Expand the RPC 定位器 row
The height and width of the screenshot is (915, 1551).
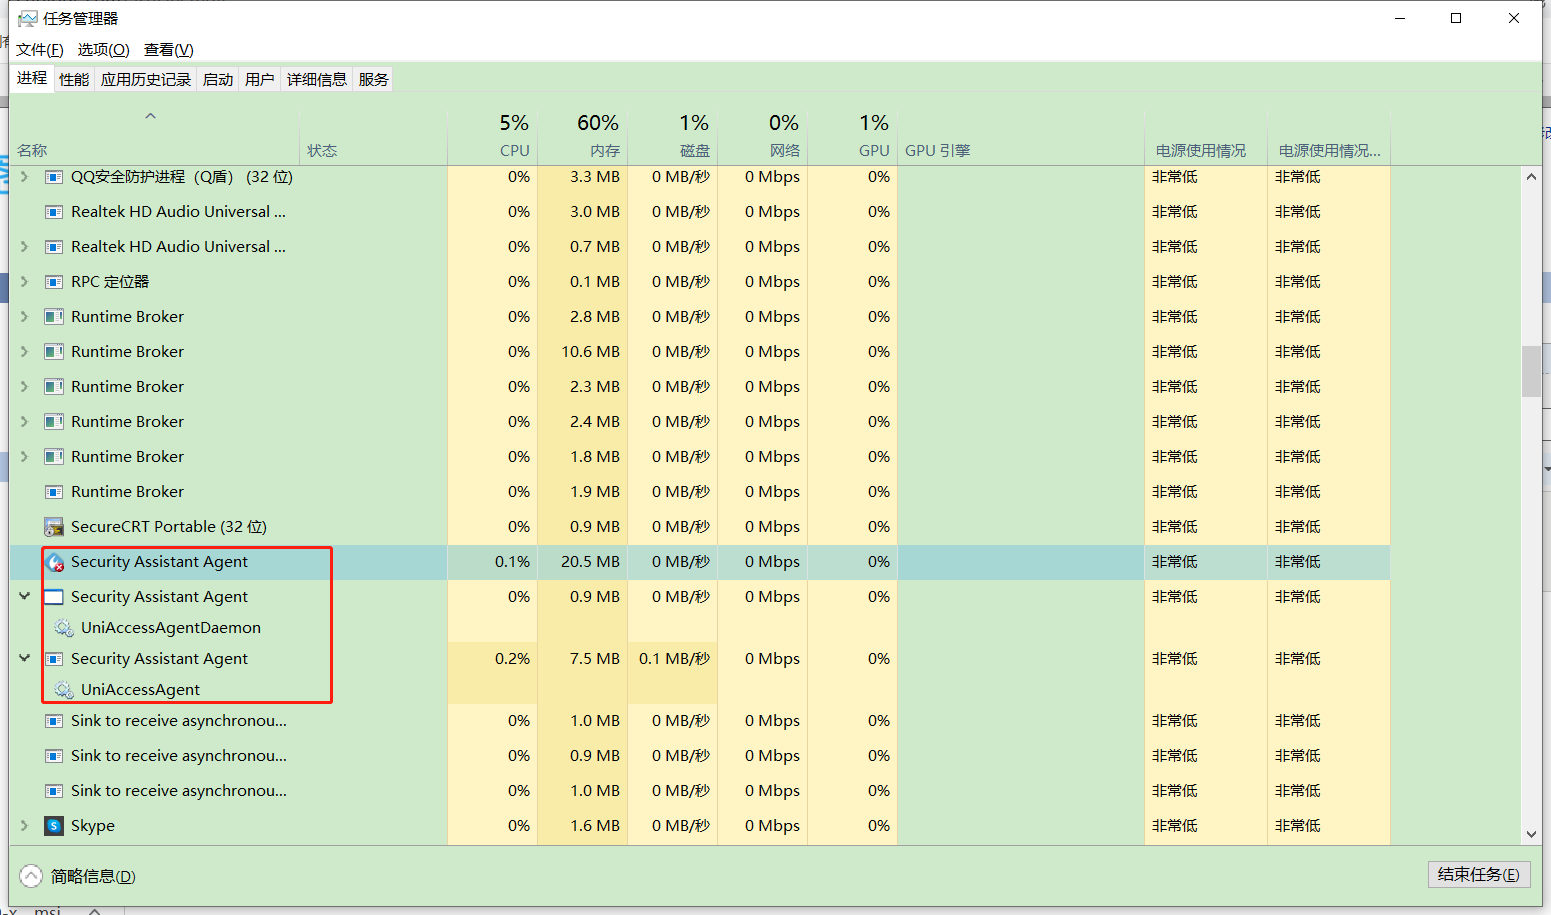pos(24,282)
